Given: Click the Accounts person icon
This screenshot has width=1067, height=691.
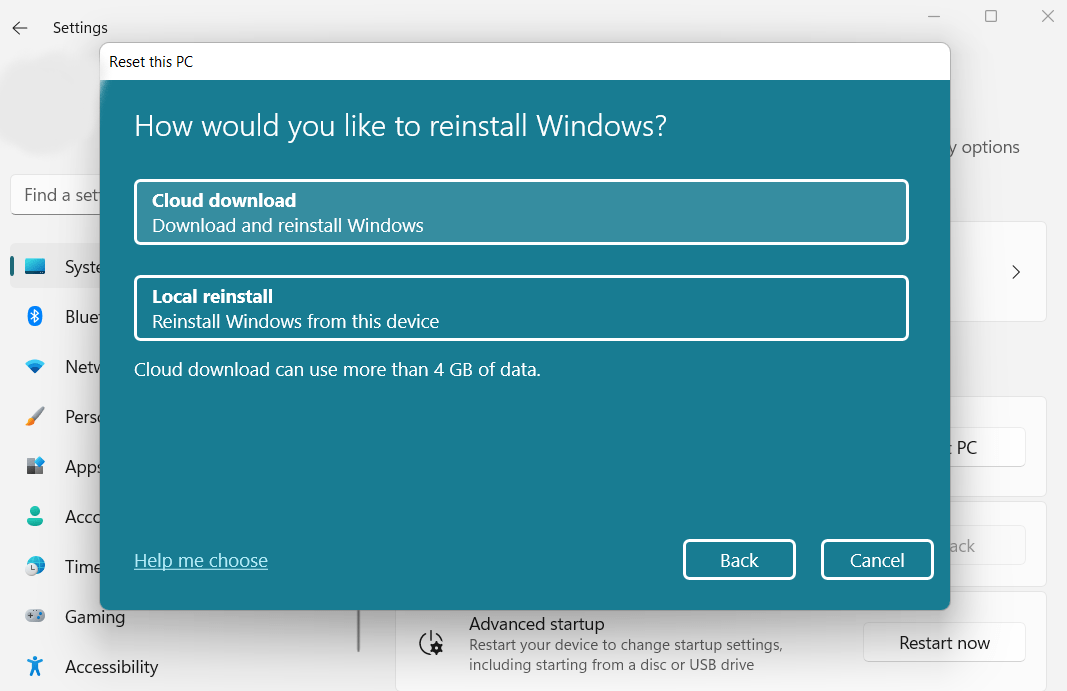Looking at the screenshot, I should click(x=35, y=516).
